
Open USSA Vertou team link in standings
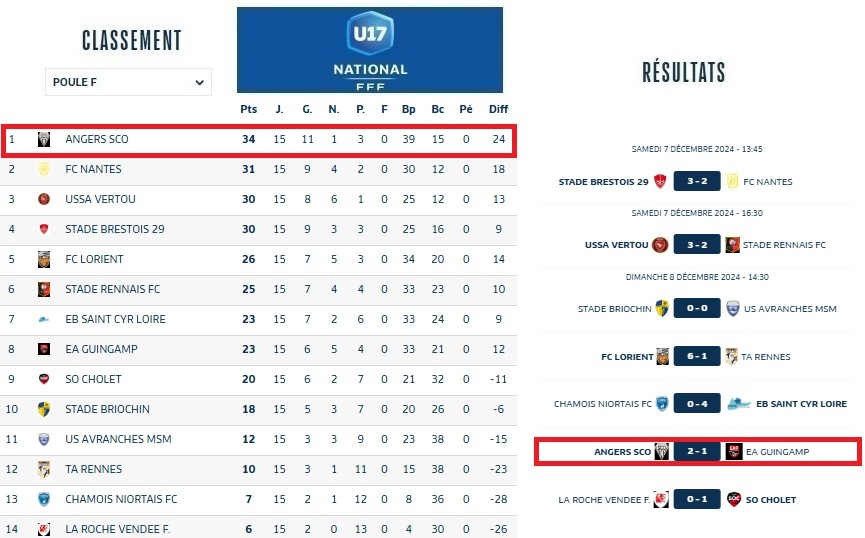click(x=100, y=200)
